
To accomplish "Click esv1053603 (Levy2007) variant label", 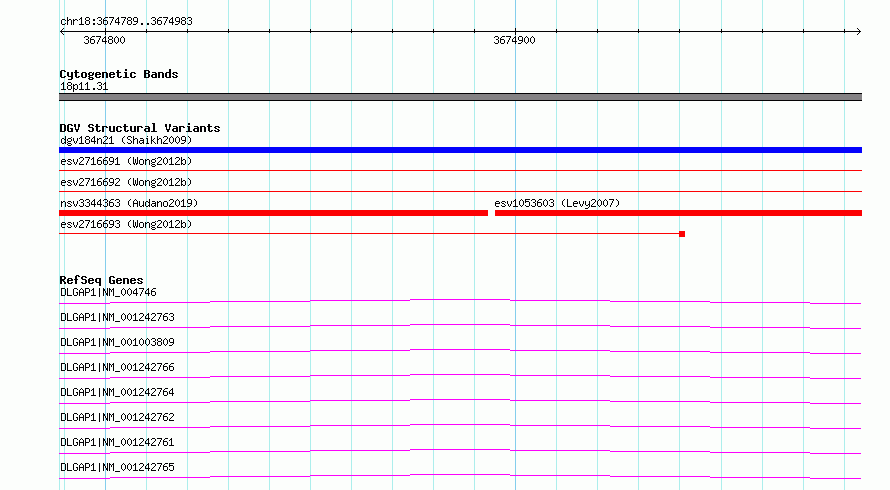I will pyautogui.click(x=557, y=203).
